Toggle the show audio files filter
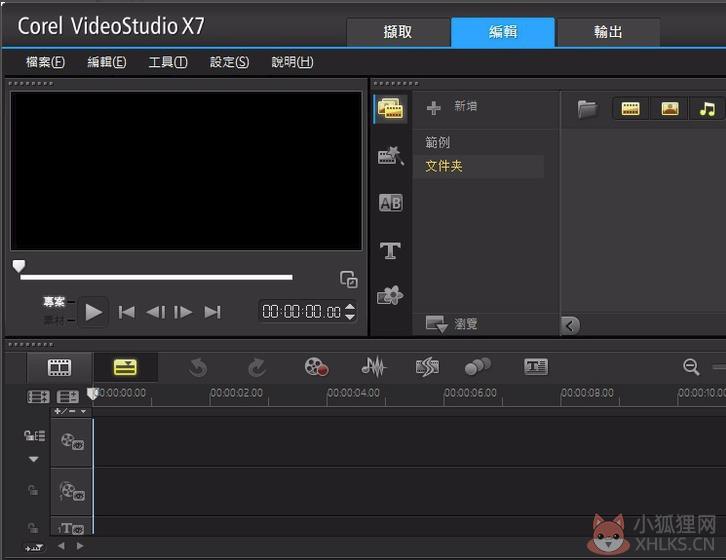The height and width of the screenshot is (560, 726). tap(707, 109)
